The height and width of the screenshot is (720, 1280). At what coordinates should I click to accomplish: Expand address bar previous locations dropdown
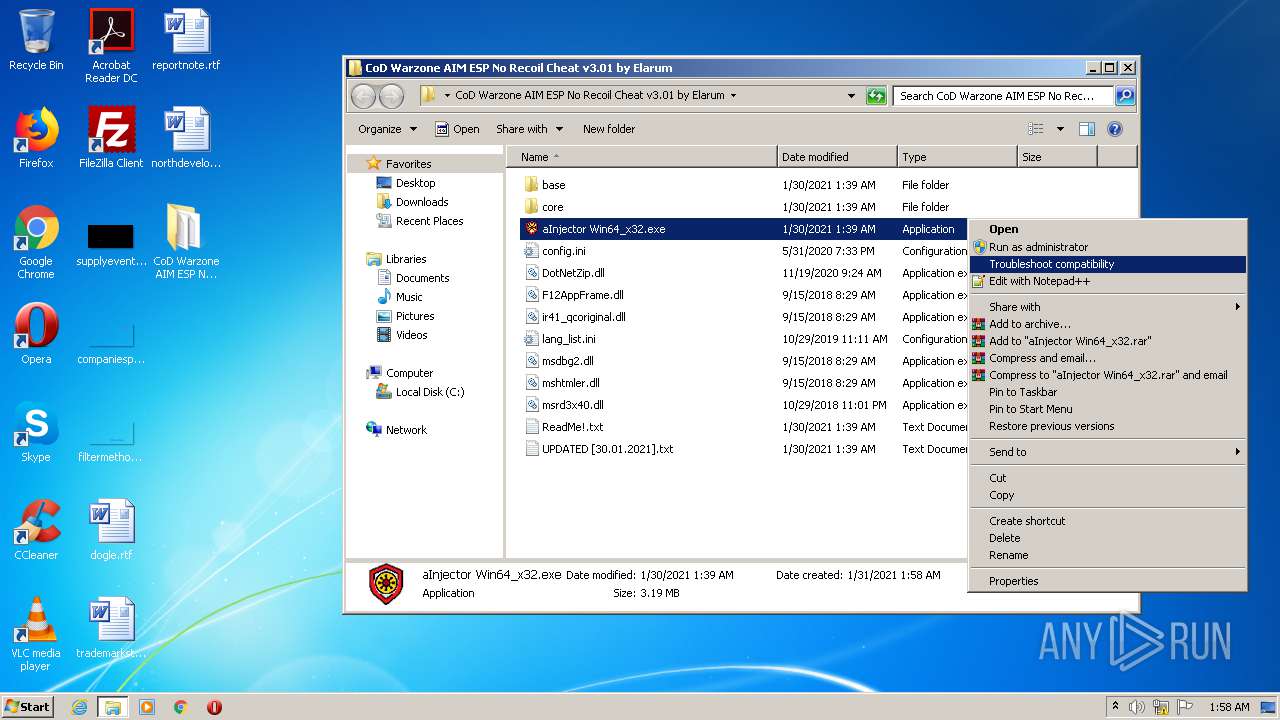click(x=851, y=96)
